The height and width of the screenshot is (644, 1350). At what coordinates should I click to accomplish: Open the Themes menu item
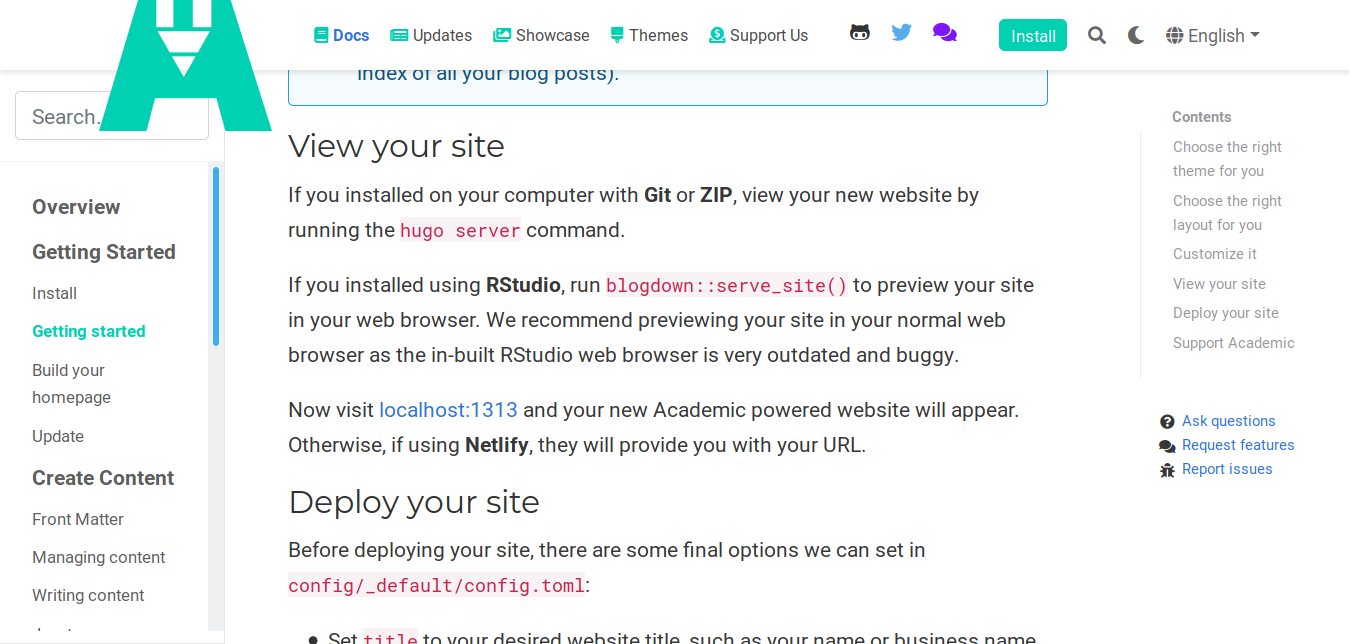pyautogui.click(x=649, y=35)
